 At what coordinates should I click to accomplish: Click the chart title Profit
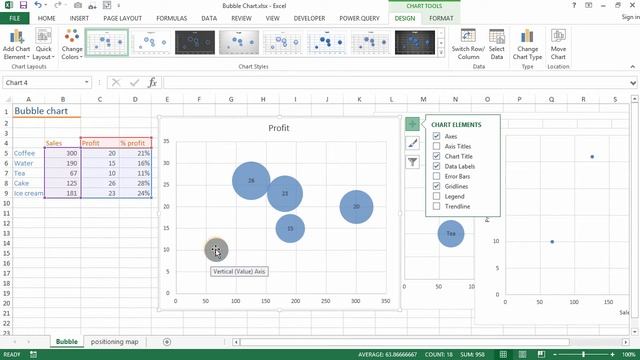pyautogui.click(x=279, y=128)
